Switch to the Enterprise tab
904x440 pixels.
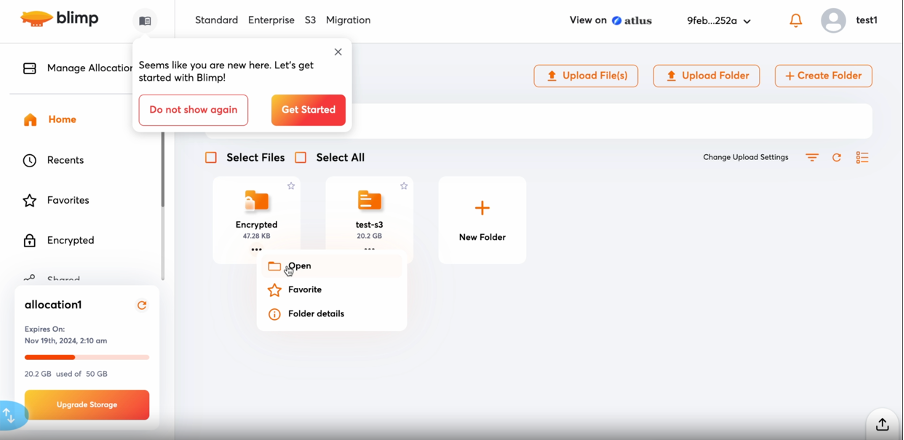[271, 20]
